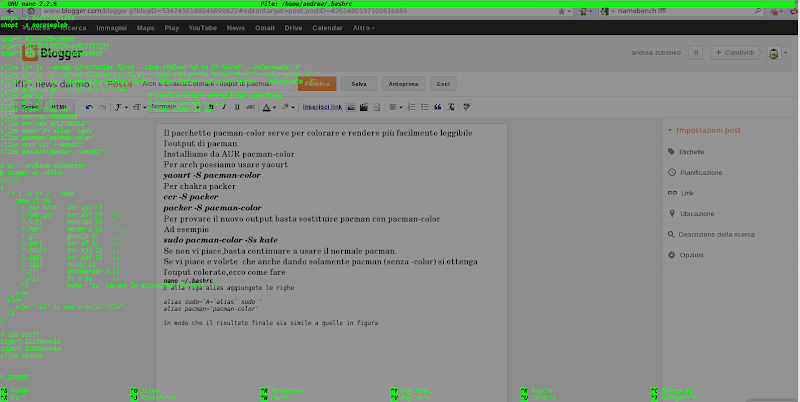Bookmark the page with the star icon
Image resolution: width=800 pixels, height=402 pixels.
pos(562,11)
